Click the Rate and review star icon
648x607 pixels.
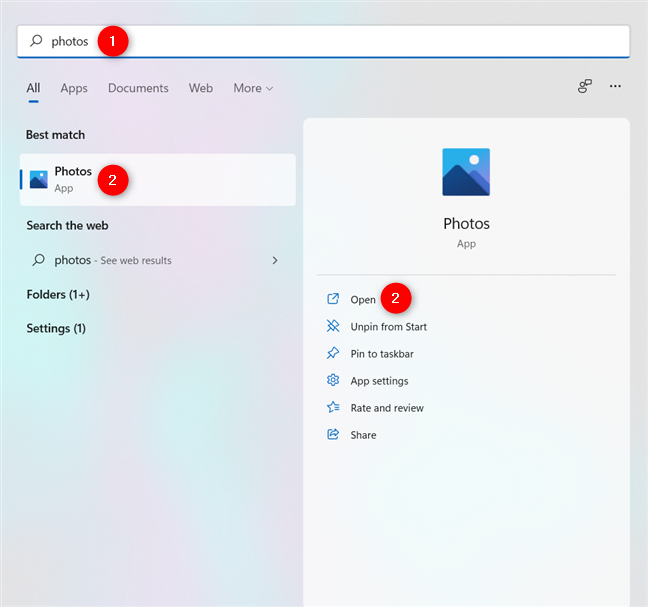333,407
